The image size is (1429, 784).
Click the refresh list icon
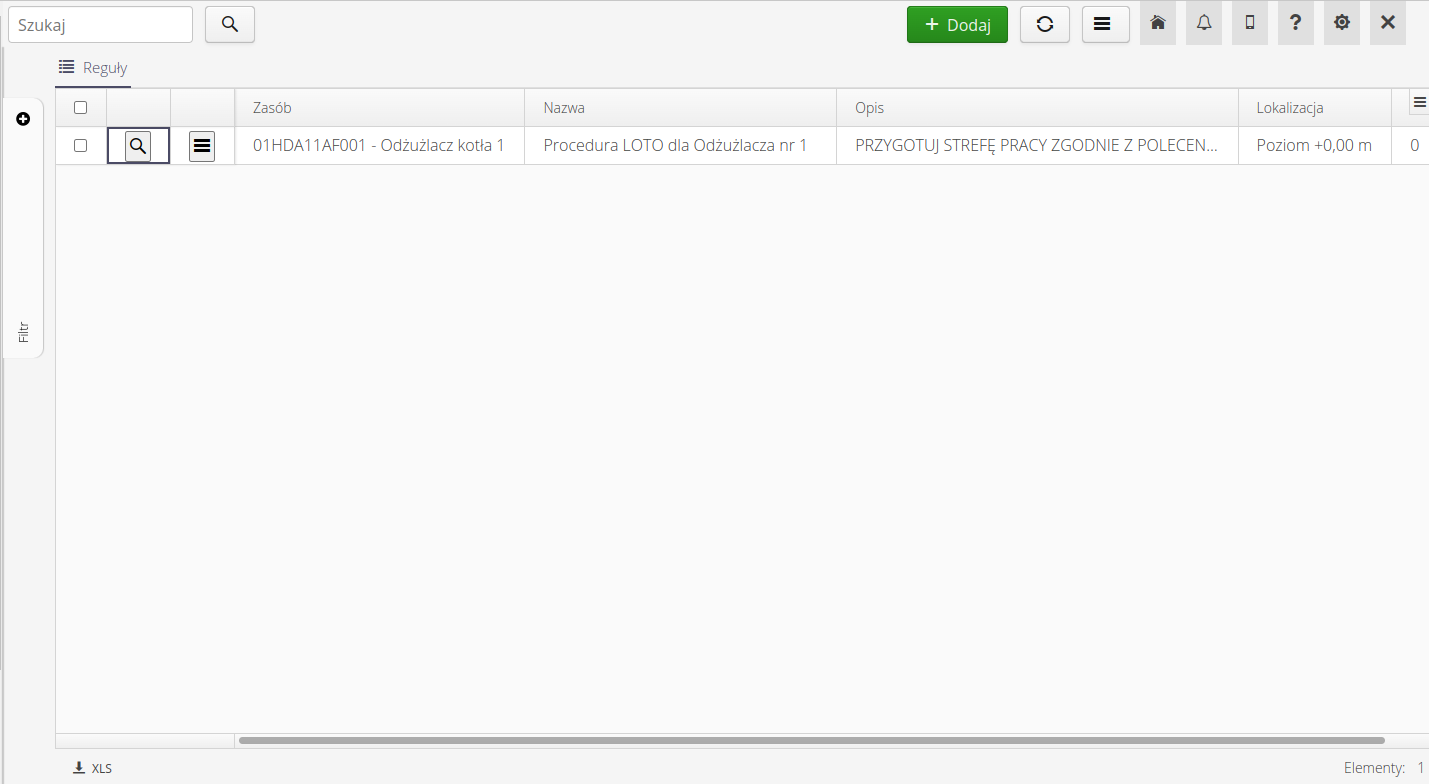(x=1045, y=25)
